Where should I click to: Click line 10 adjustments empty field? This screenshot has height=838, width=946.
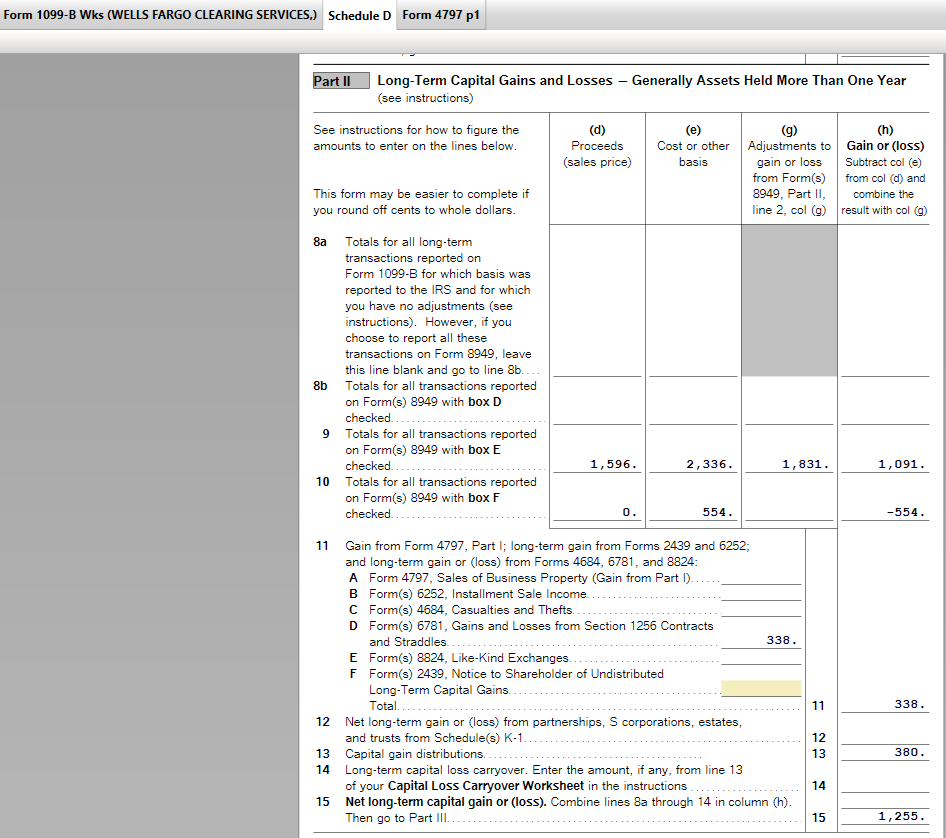coord(789,512)
